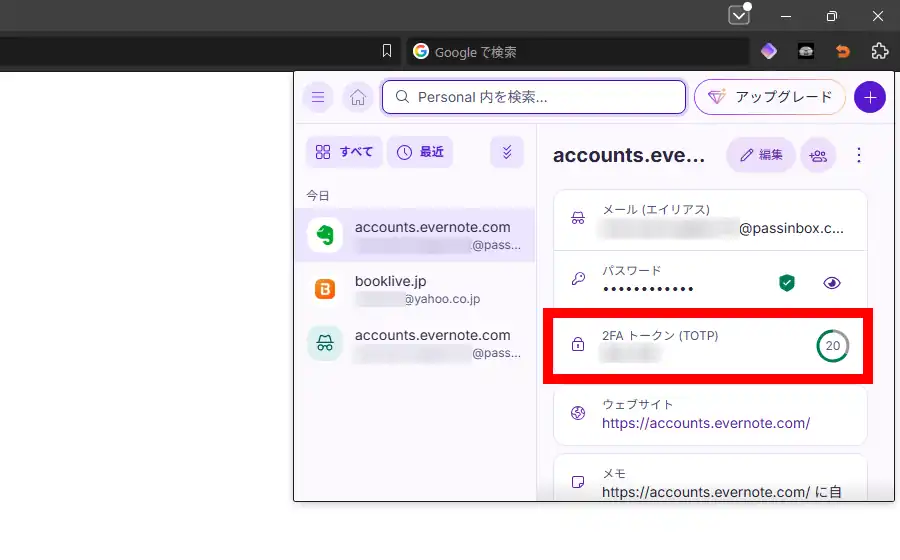Click the アップグレード upgrade button

point(770,97)
